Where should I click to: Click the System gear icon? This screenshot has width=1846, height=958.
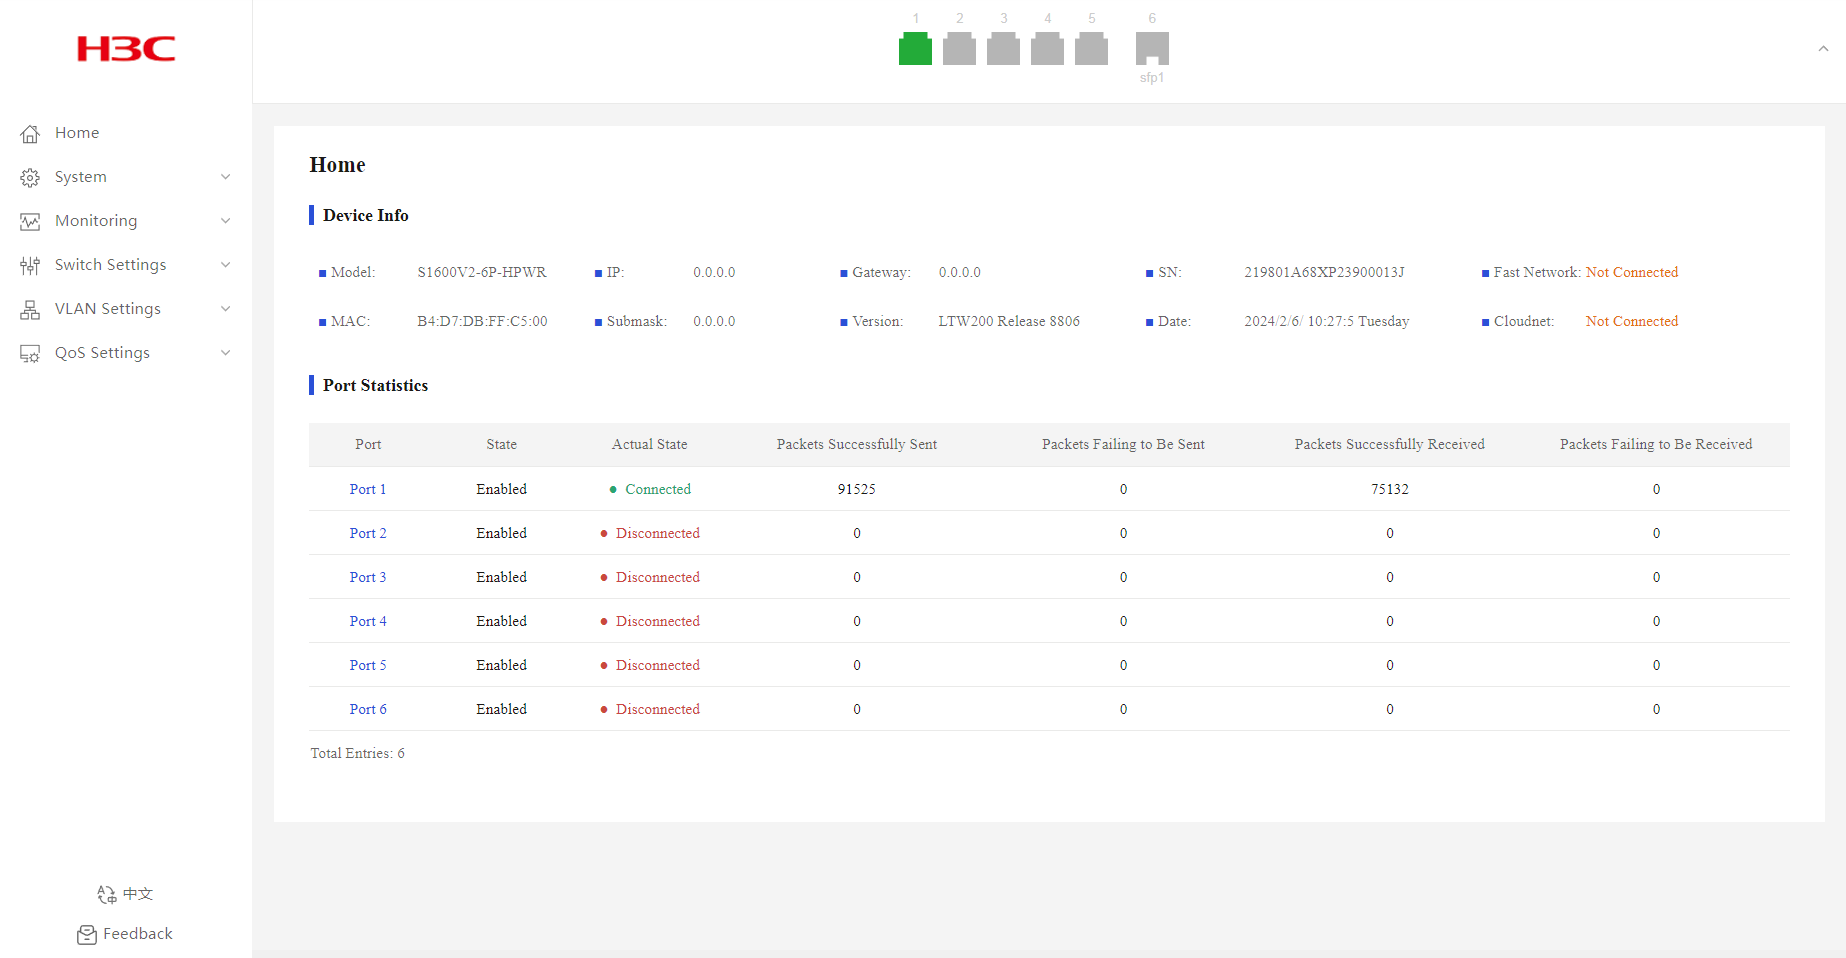click(30, 177)
